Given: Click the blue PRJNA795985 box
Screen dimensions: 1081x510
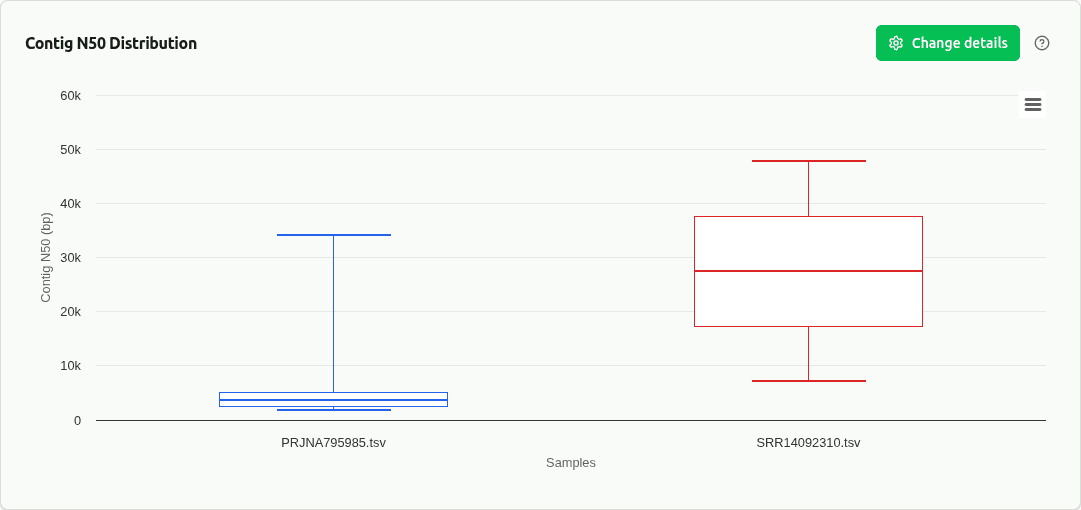Looking at the screenshot, I should click(x=333, y=396).
